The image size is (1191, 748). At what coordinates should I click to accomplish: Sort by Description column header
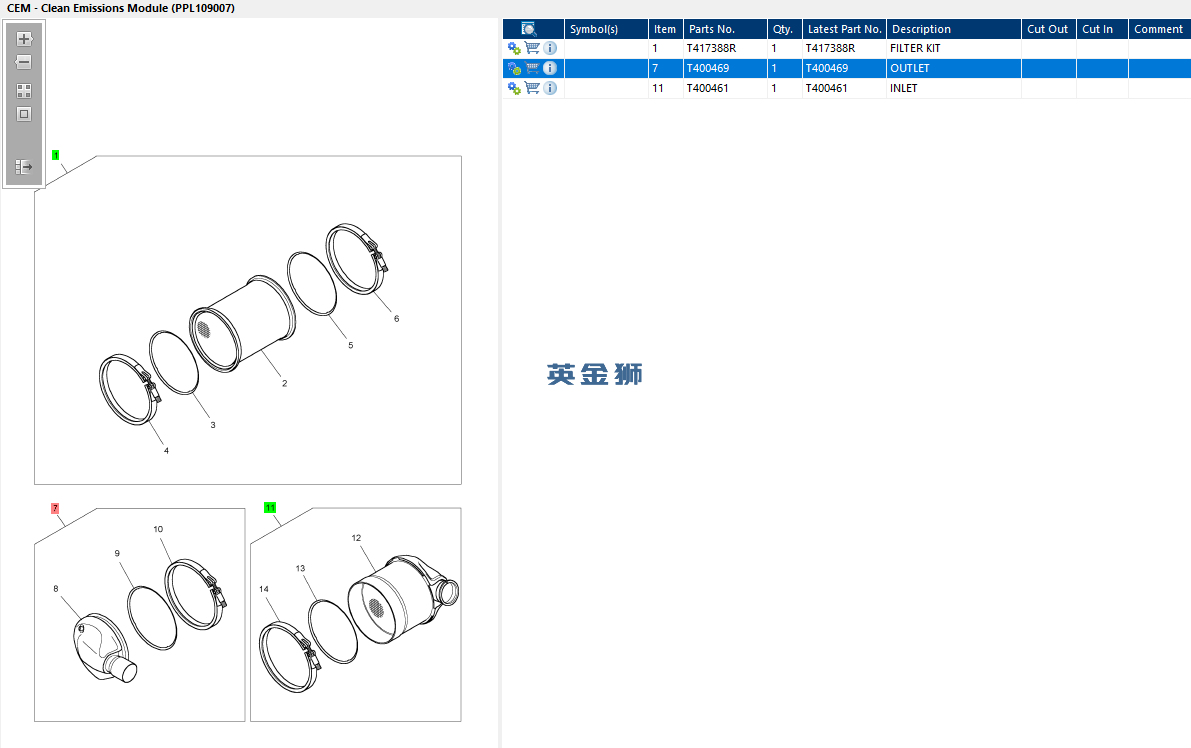click(954, 29)
